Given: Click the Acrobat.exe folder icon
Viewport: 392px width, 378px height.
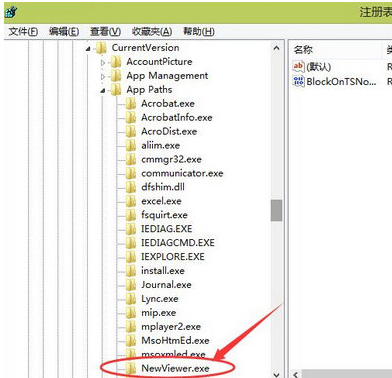Looking at the screenshot, I should 131,104.
